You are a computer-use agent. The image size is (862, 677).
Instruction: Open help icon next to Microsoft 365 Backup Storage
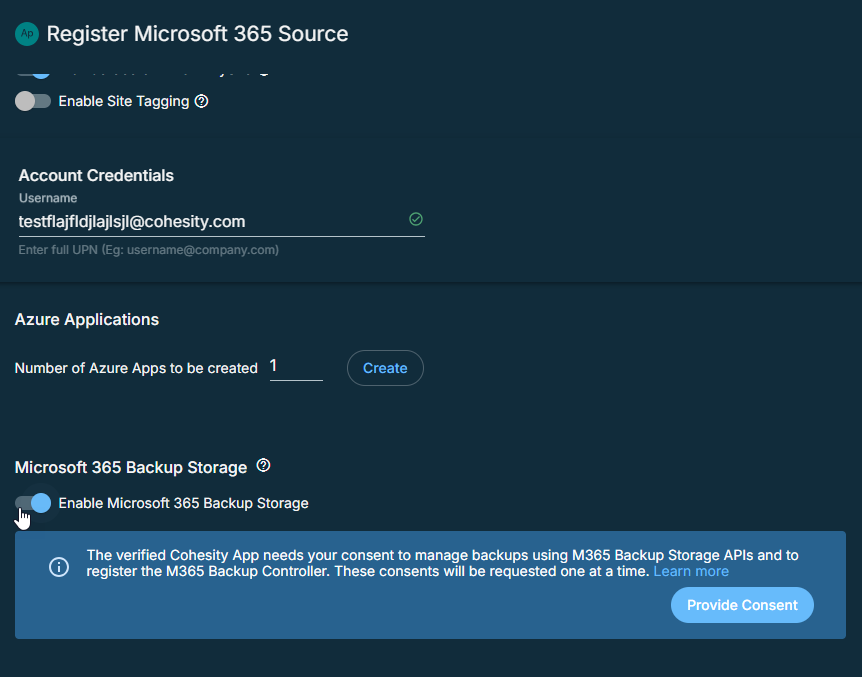pyautogui.click(x=263, y=466)
